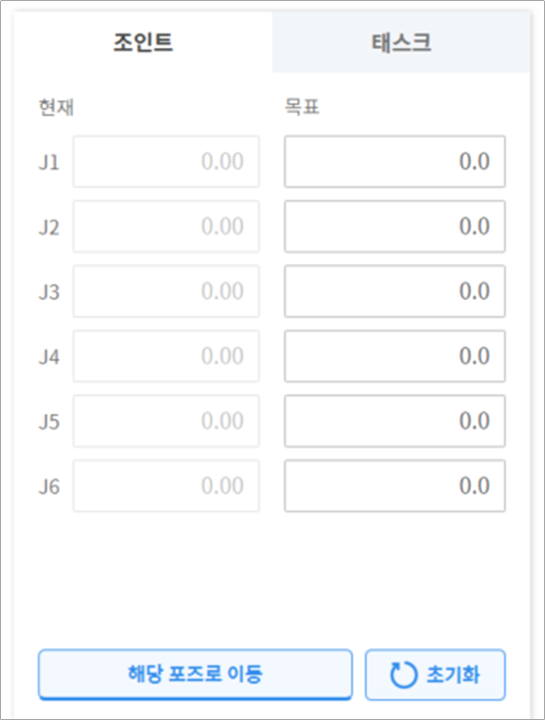
Task: Select the J1 target value field
Action: click(x=395, y=162)
